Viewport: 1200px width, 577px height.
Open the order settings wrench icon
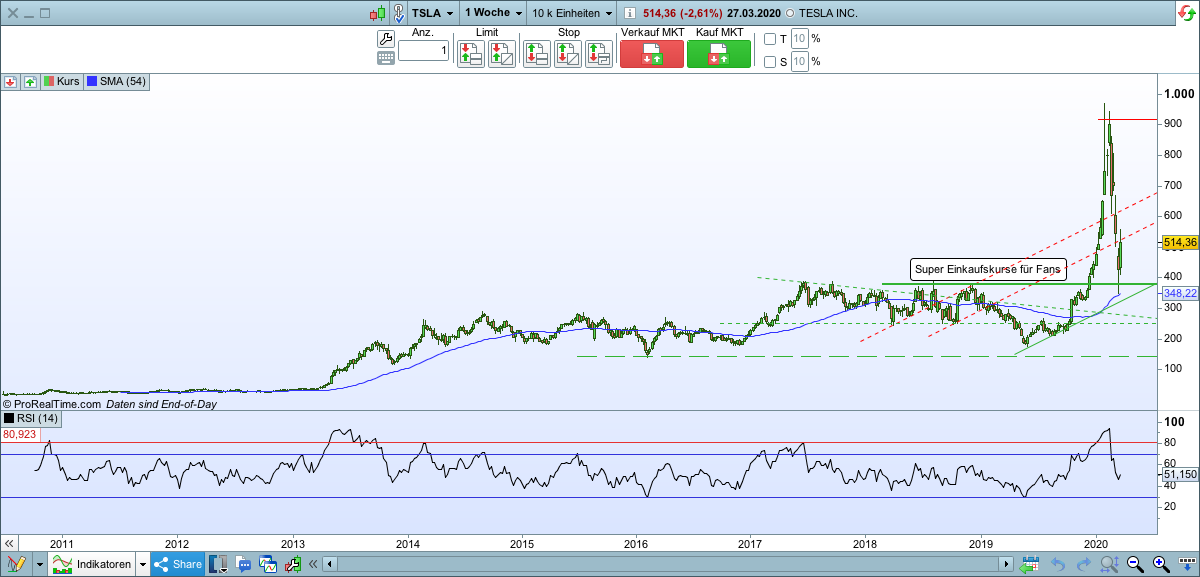[385, 39]
